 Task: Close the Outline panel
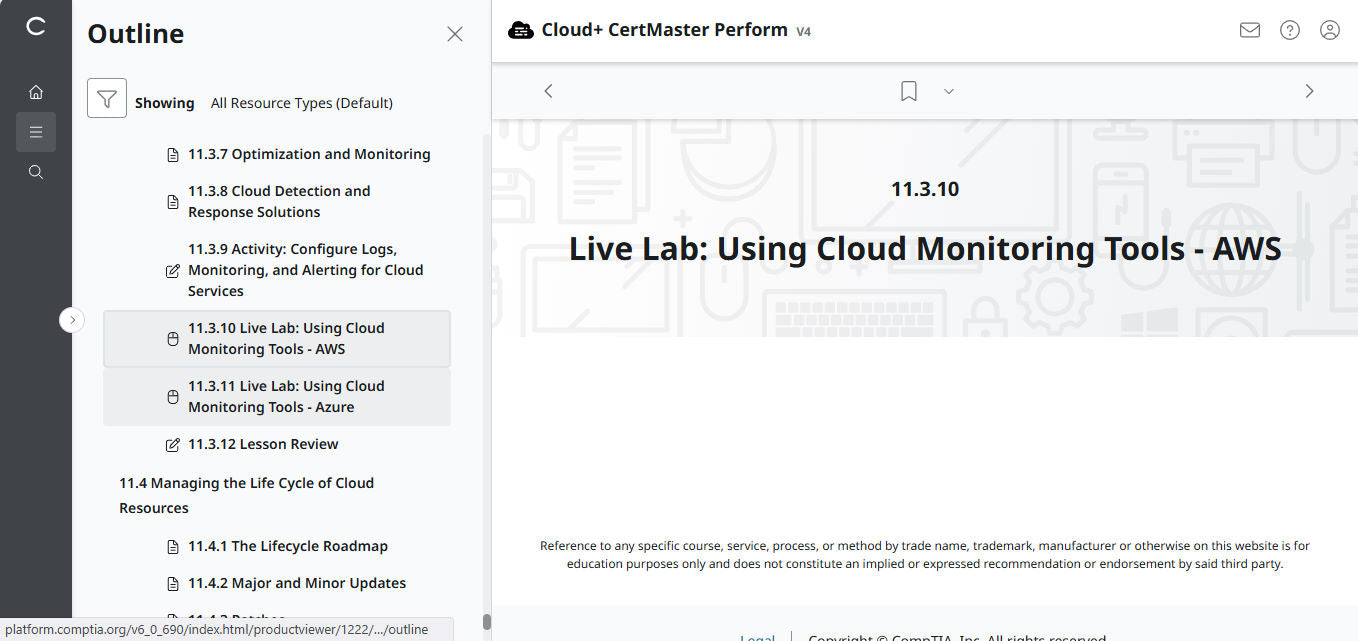(455, 33)
